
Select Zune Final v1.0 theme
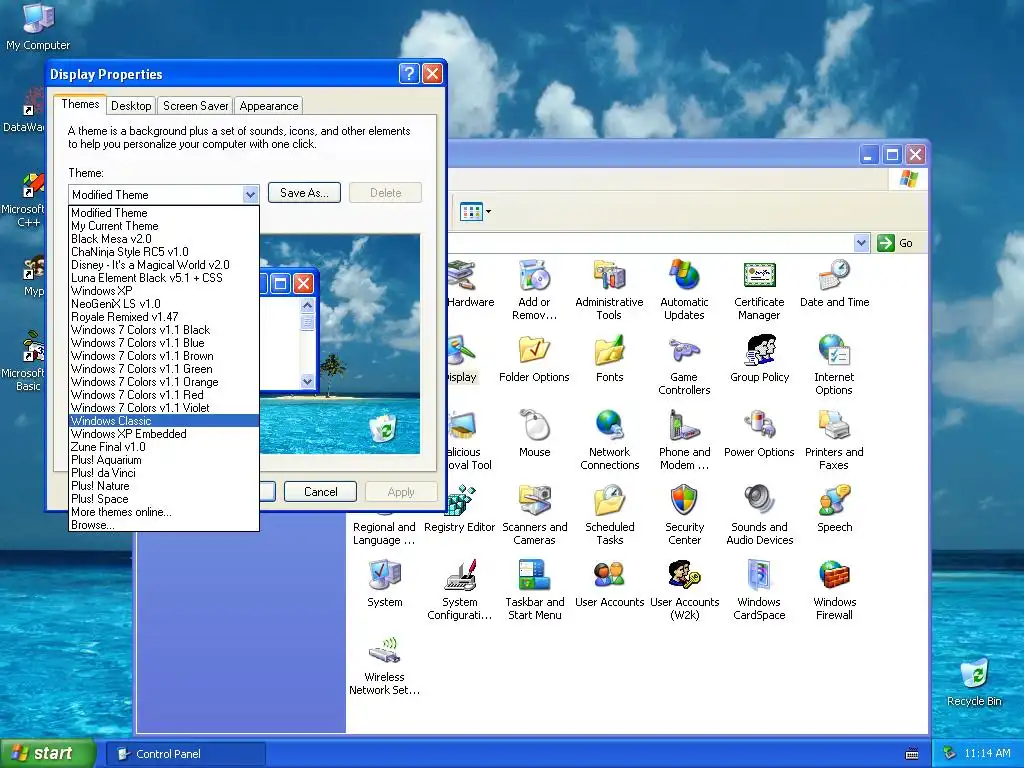coord(164,447)
